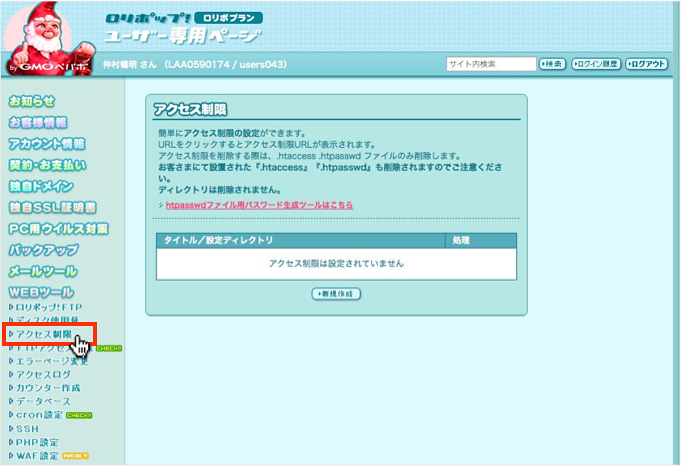
Task: Click the 処理 column header
Action: pyautogui.click(x=481, y=240)
